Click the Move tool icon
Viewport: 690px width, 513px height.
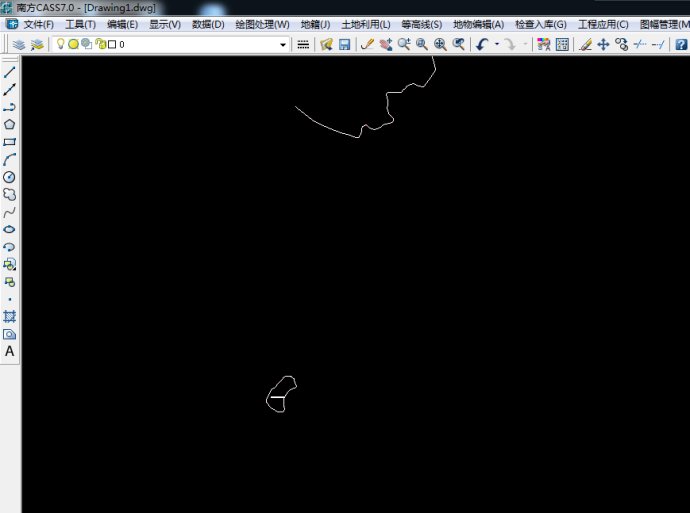tap(603, 44)
